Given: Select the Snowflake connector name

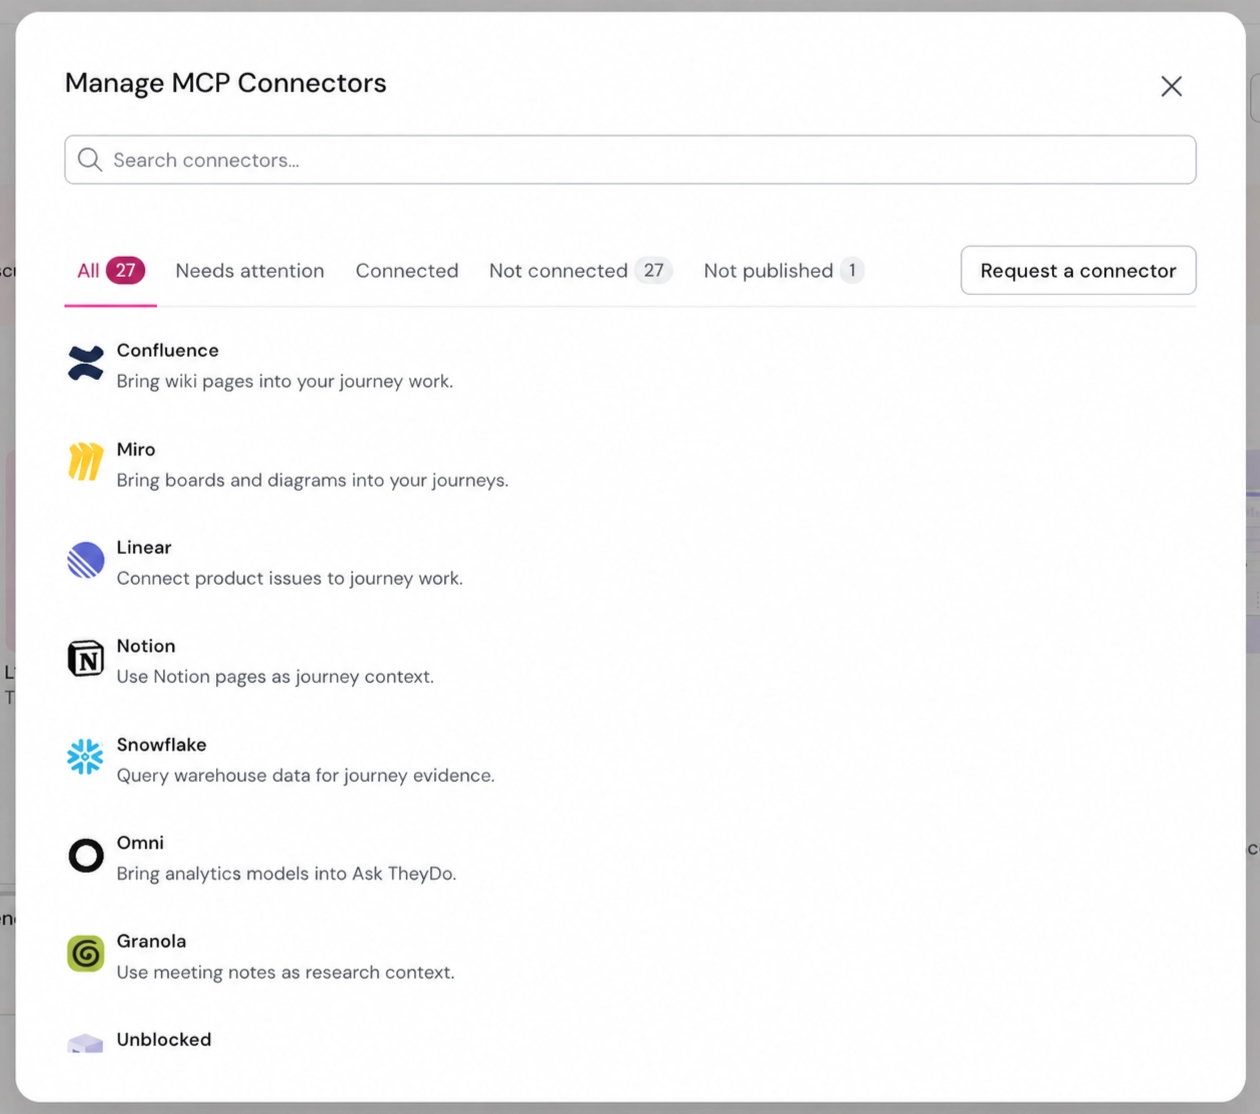Looking at the screenshot, I should click(162, 745).
